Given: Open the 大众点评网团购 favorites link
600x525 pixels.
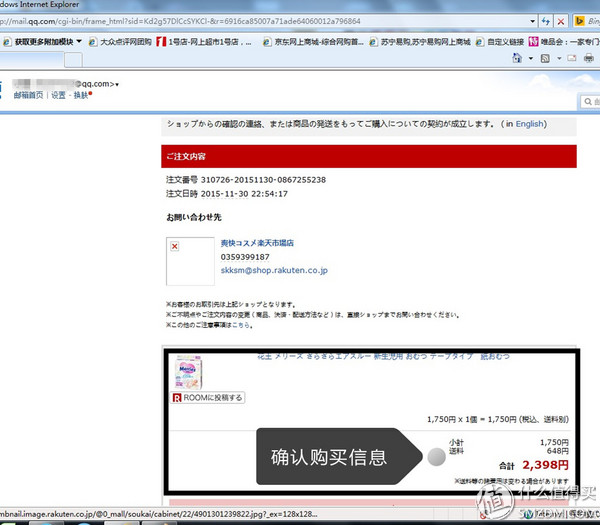Looking at the screenshot, I should [x=120, y=42].
